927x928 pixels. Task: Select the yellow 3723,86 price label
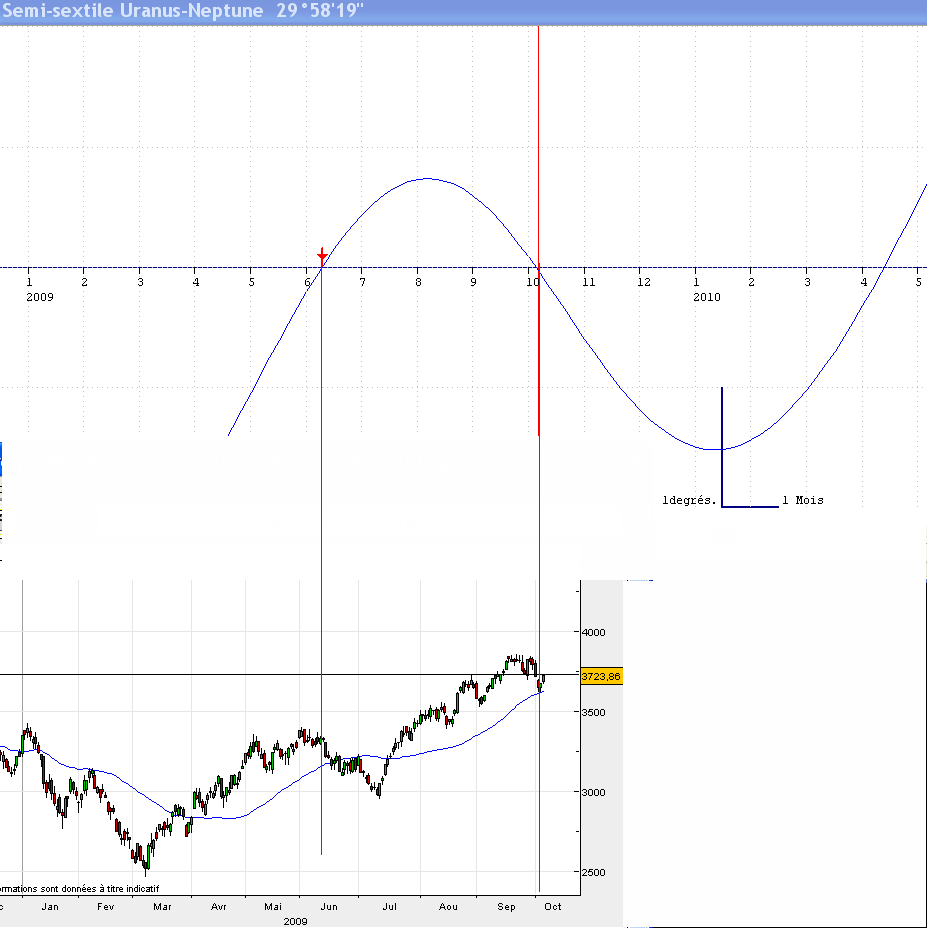coord(601,676)
